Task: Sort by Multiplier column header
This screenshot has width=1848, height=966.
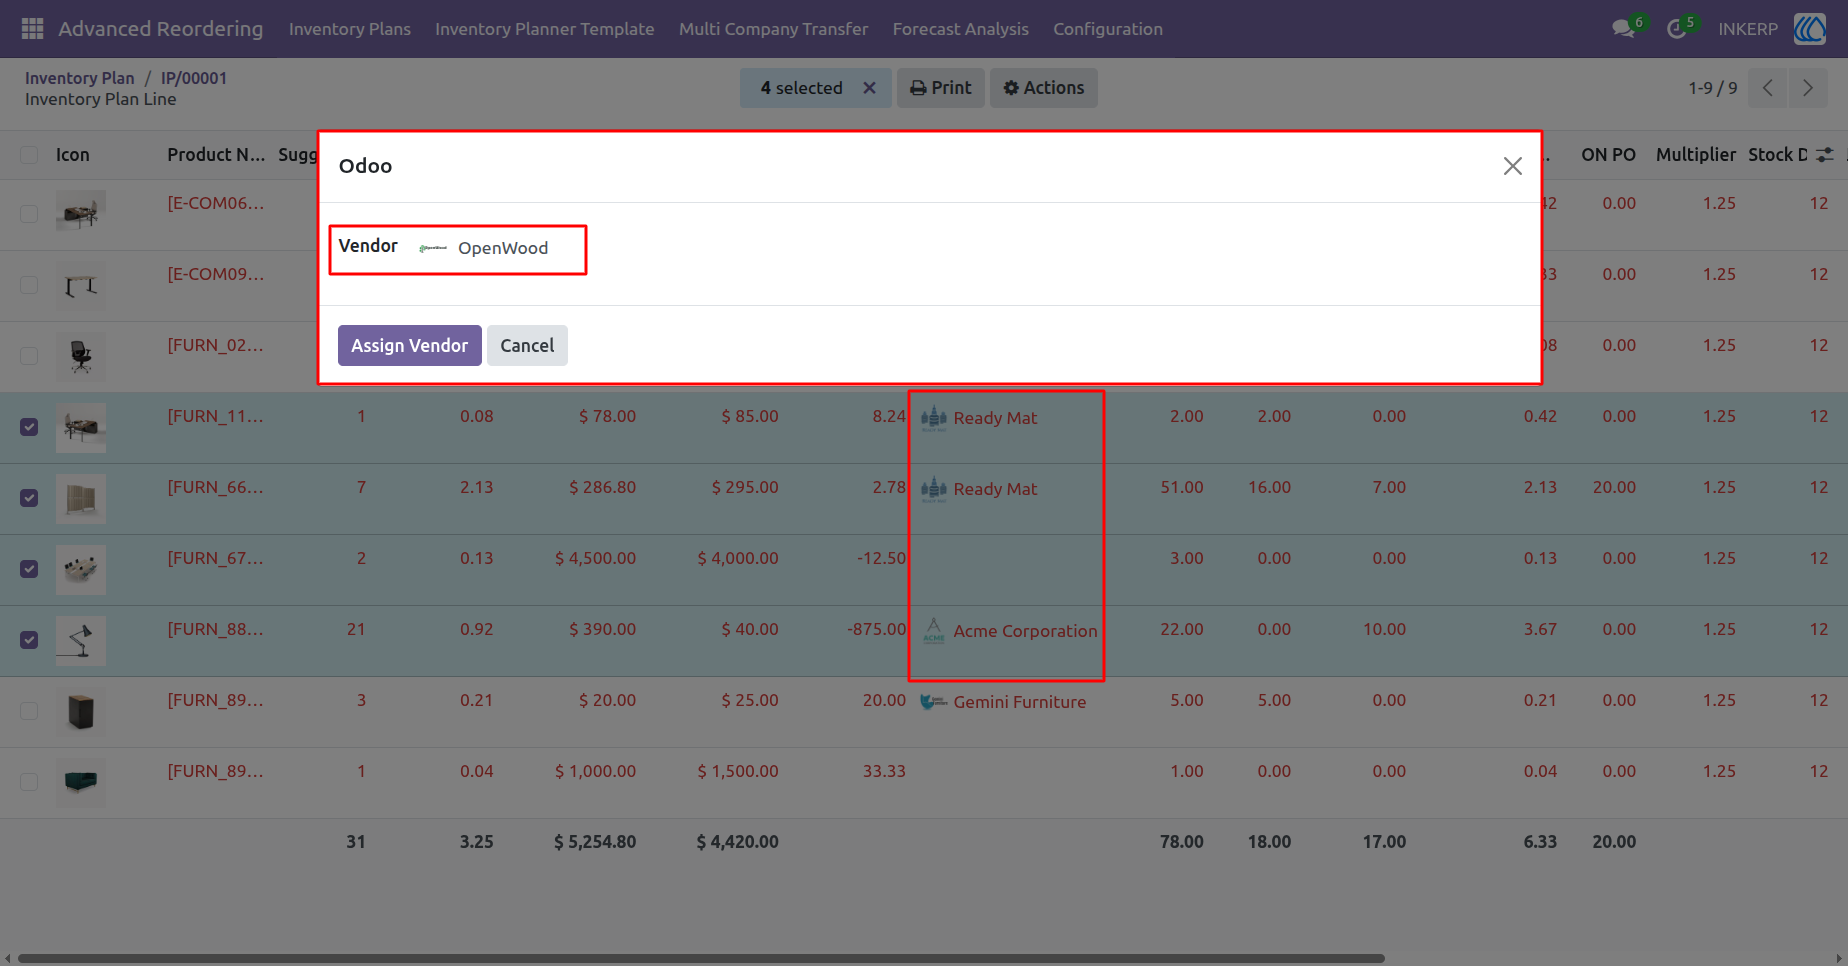Action: pyautogui.click(x=1696, y=155)
